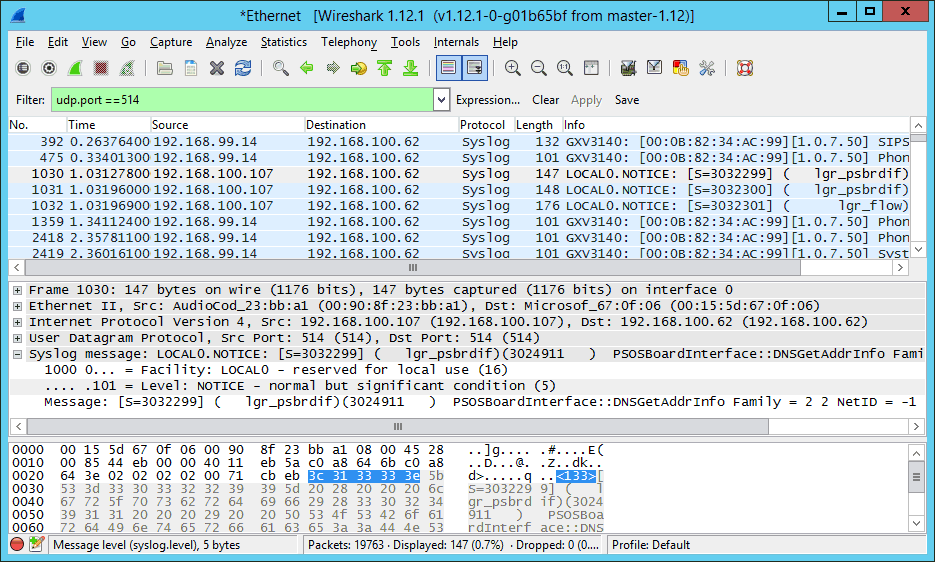The image size is (935, 562).
Task: Reload this capture file icon
Action: click(x=243, y=68)
